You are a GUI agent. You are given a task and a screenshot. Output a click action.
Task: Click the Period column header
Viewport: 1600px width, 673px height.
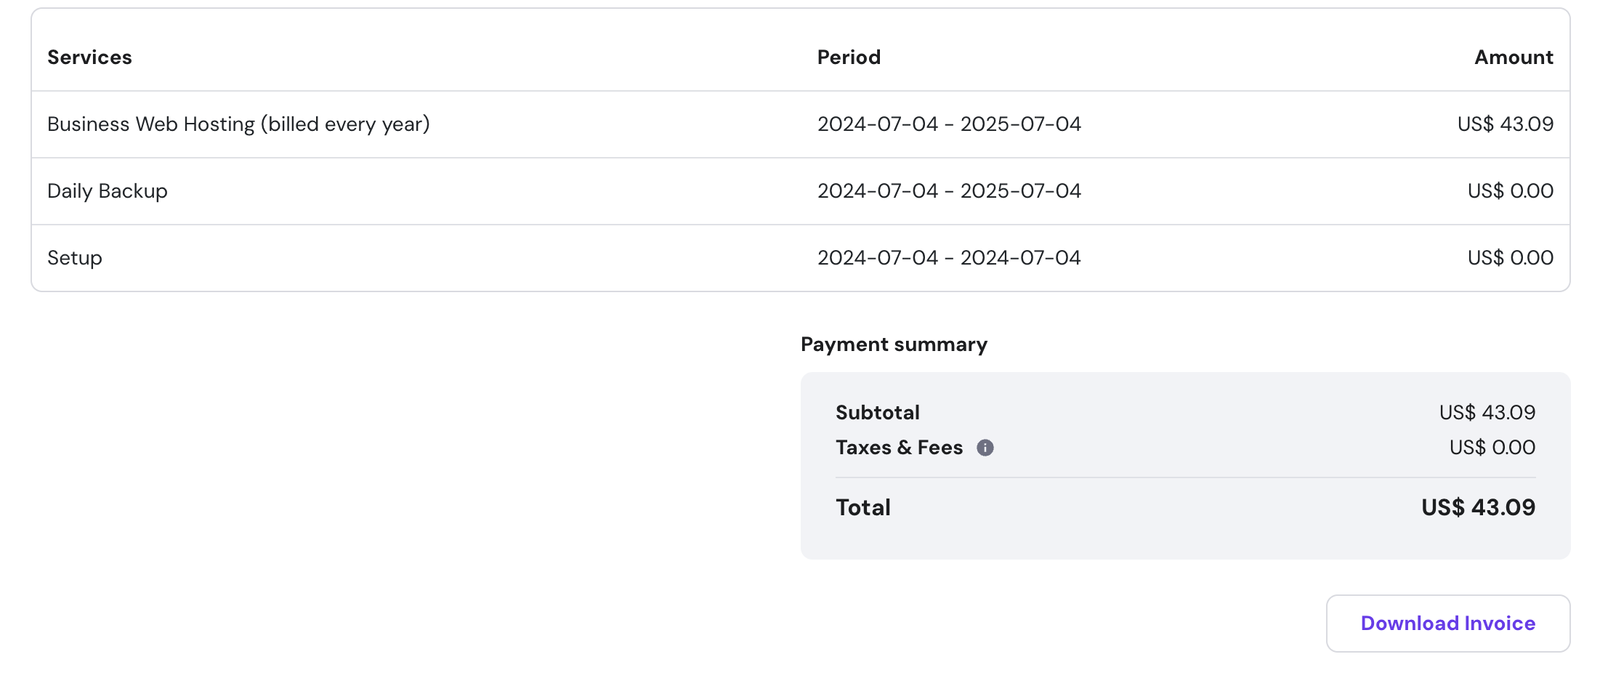[848, 57]
